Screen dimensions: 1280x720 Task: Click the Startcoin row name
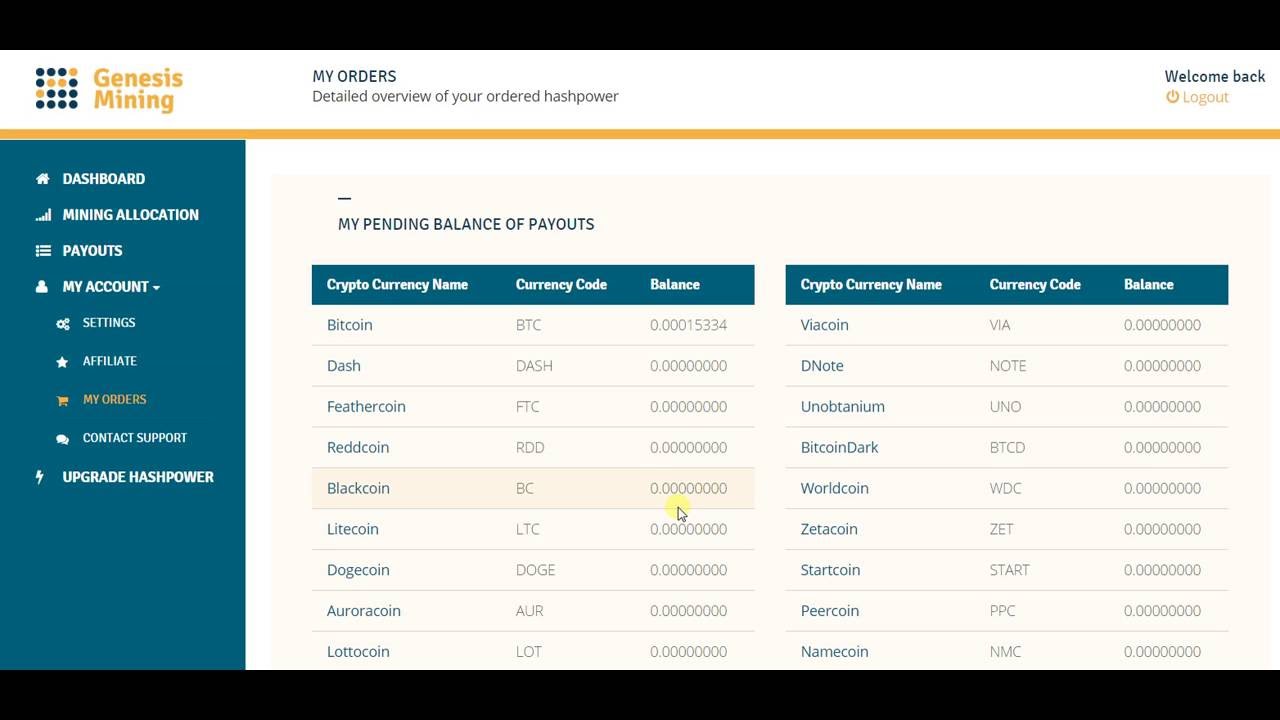tap(831, 570)
